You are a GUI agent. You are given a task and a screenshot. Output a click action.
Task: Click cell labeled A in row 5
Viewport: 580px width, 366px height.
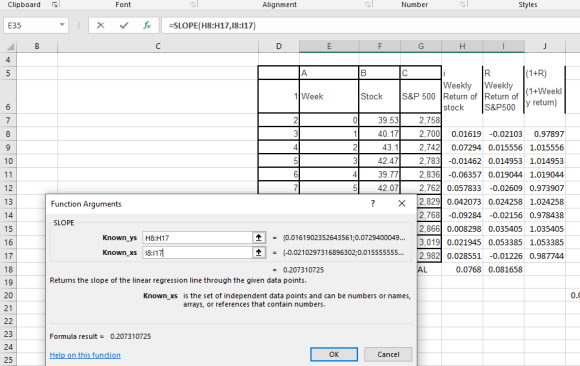point(329,73)
